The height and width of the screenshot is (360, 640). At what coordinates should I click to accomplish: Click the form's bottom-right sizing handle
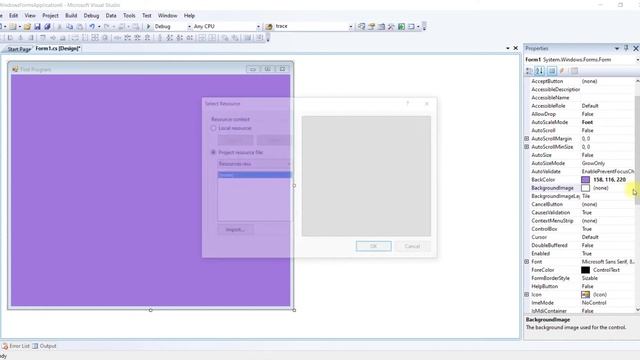pyautogui.click(x=294, y=310)
